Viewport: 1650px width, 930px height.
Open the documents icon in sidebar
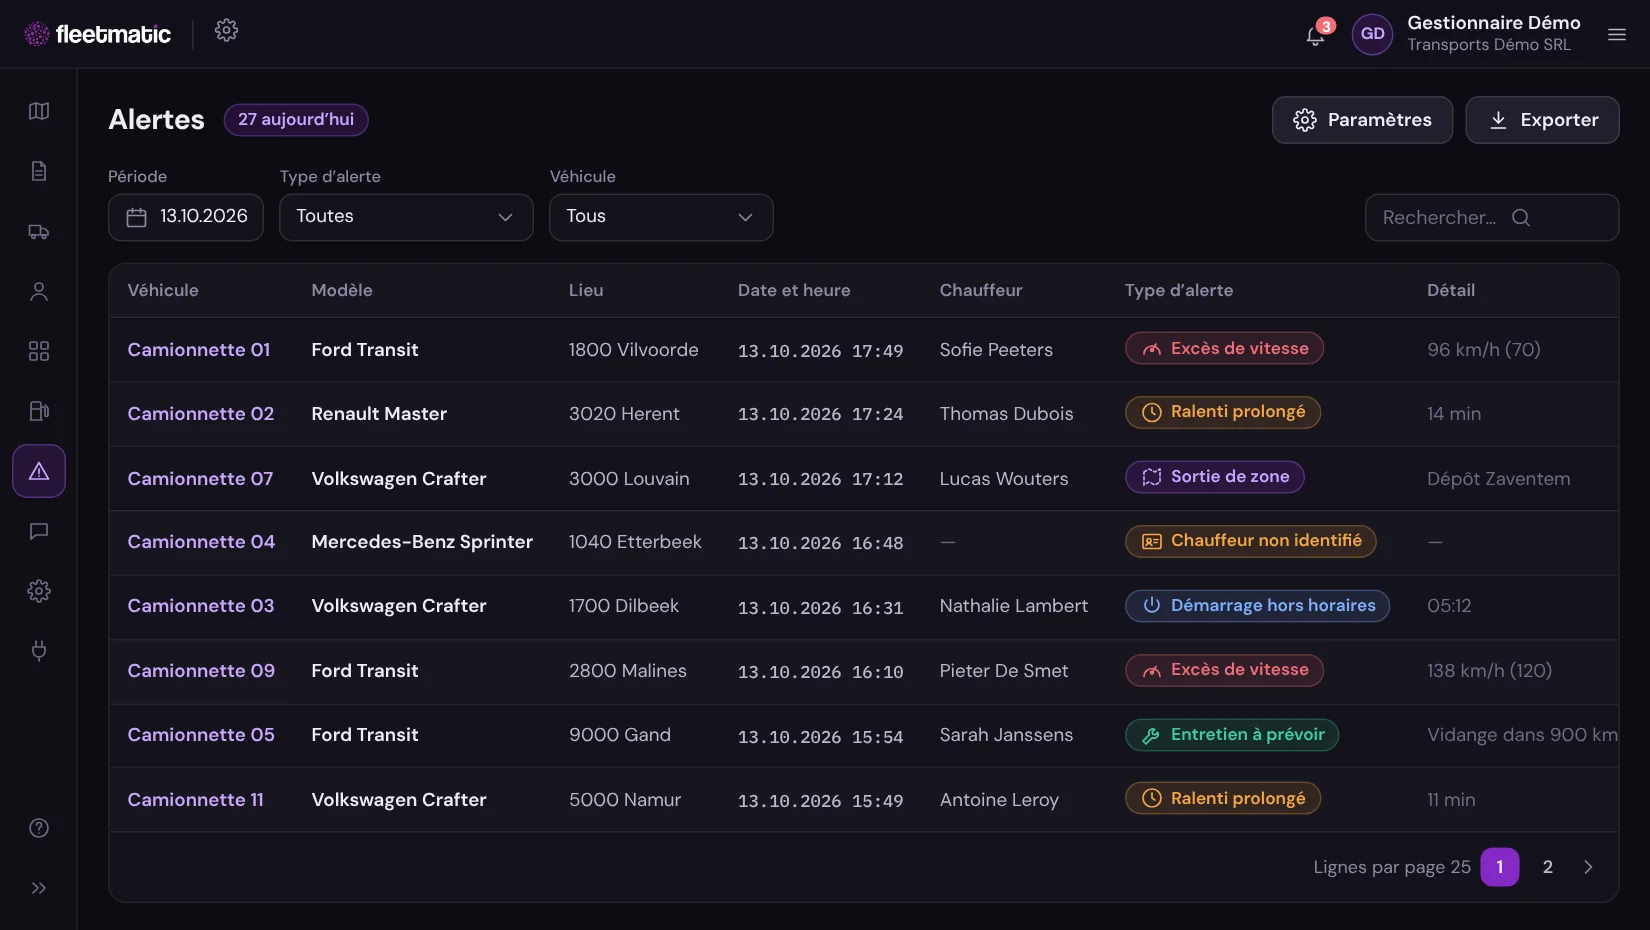point(39,171)
